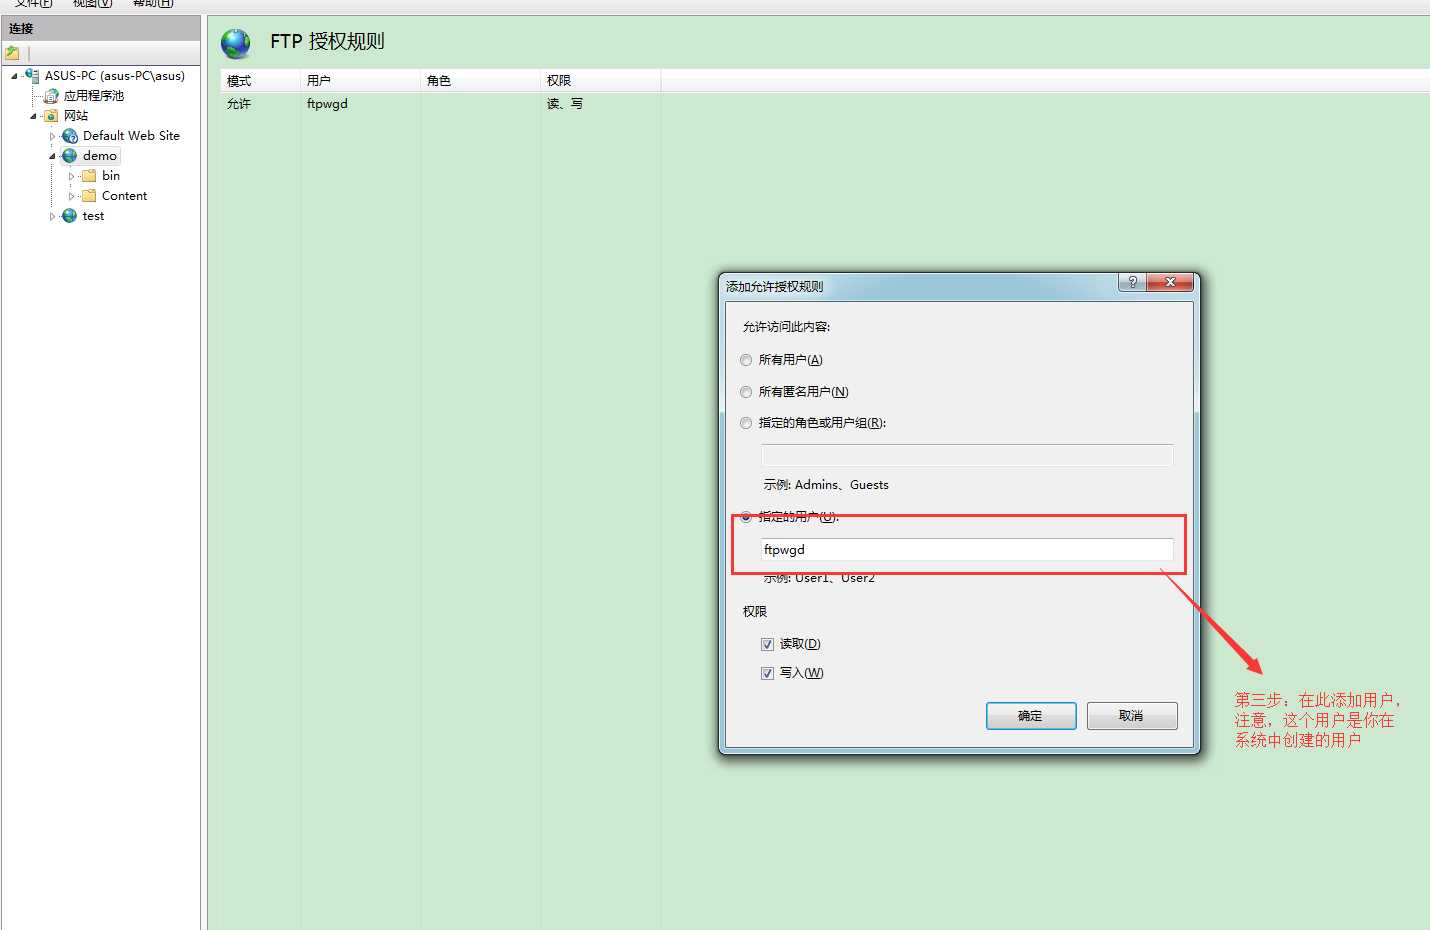Click the create new connection toolbar icon

[12, 53]
